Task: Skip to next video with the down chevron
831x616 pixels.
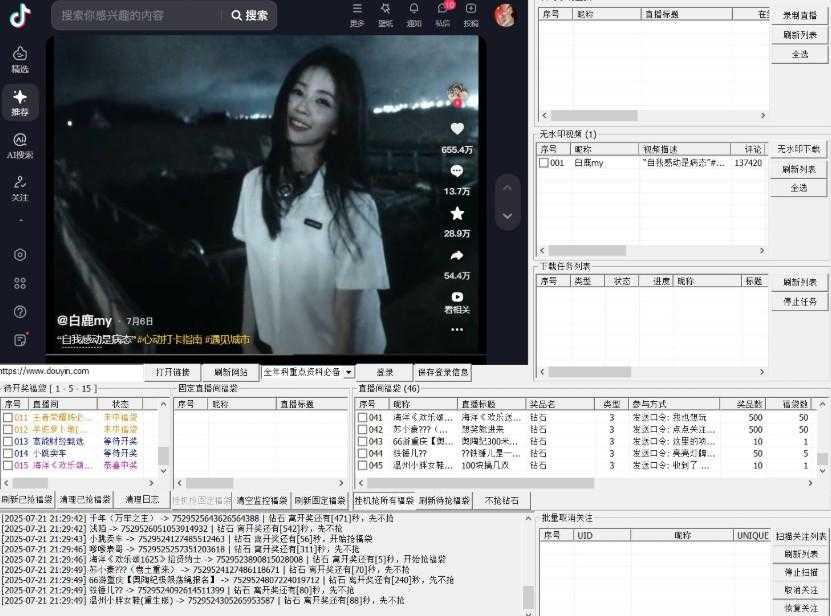Action: pos(507,216)
